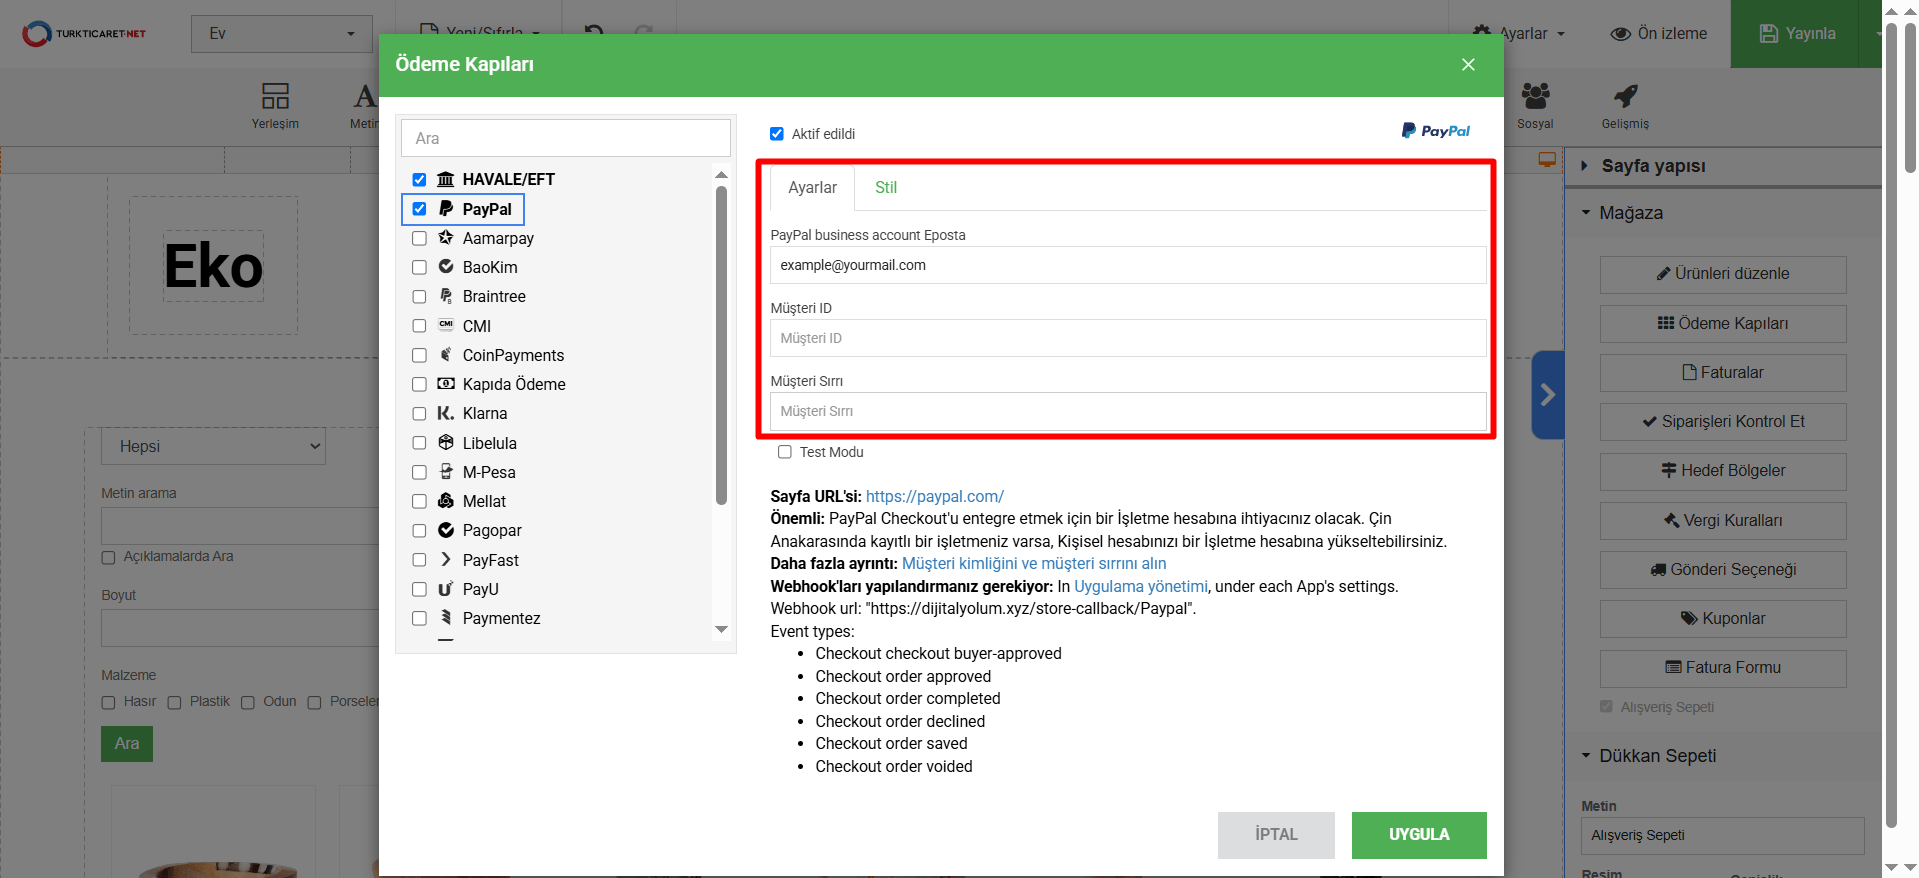The width and height of the screenshot is (1919, 878).
Task: Click the blue side panel collapse arrow
Action: 1547,395
